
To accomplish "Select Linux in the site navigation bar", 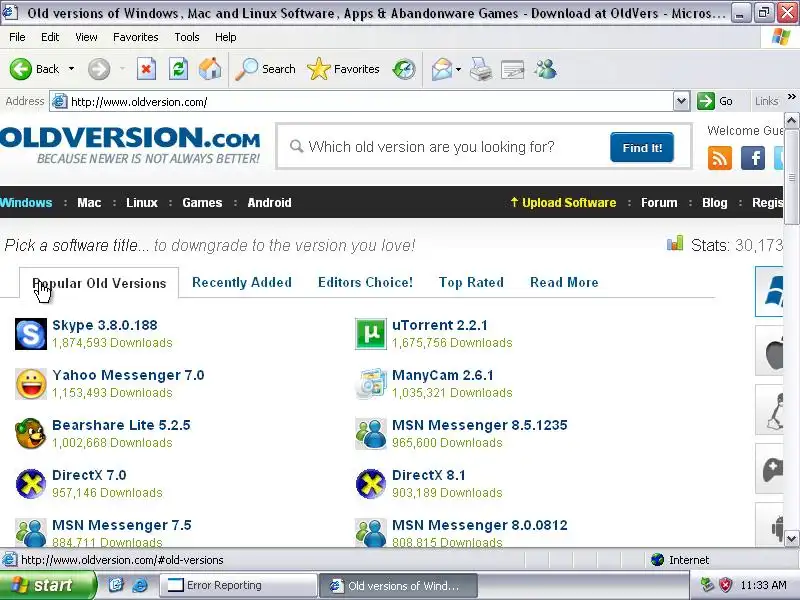I will pos(142,203).
